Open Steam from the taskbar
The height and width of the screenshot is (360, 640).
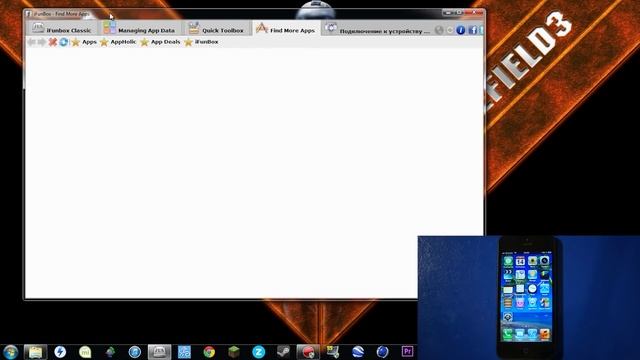(283, 352)
